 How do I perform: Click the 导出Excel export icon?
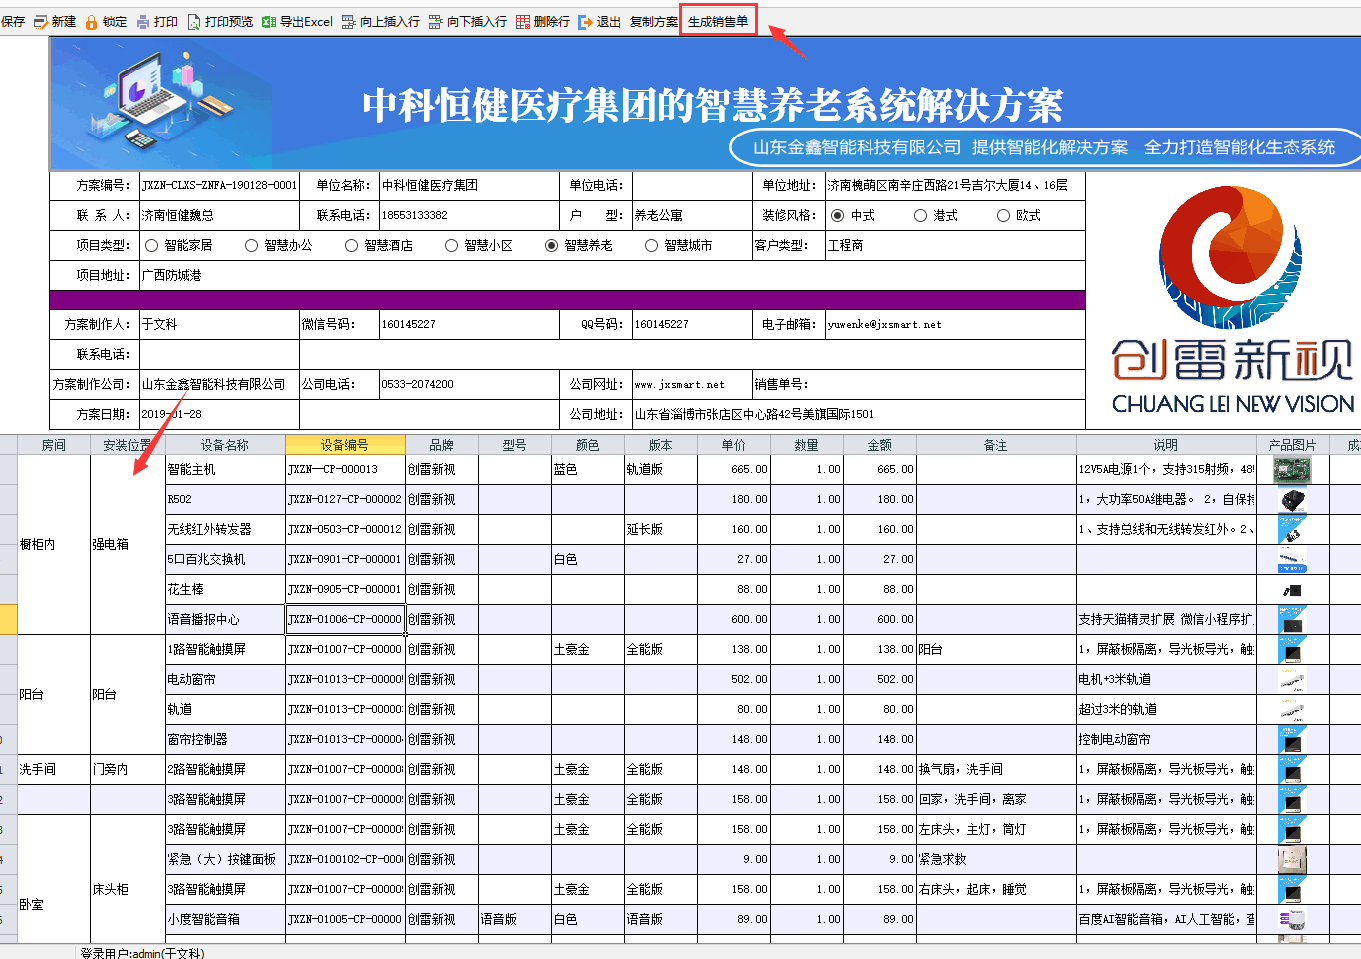pos(289,18)
